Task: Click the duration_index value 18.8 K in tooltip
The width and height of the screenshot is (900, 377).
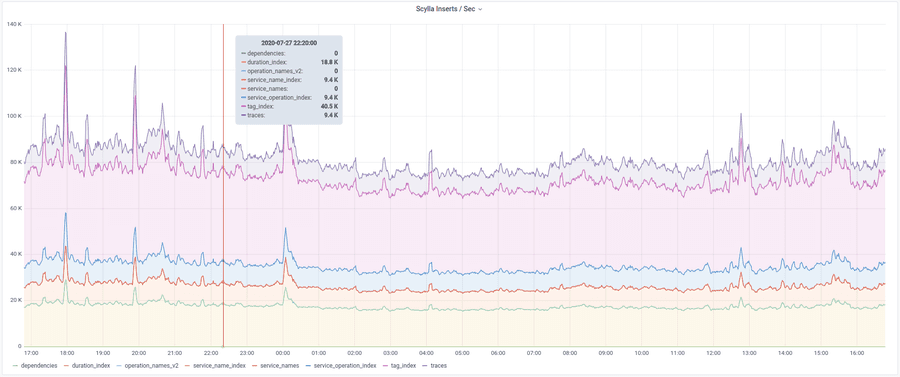Action: click(x=329, y=62)
